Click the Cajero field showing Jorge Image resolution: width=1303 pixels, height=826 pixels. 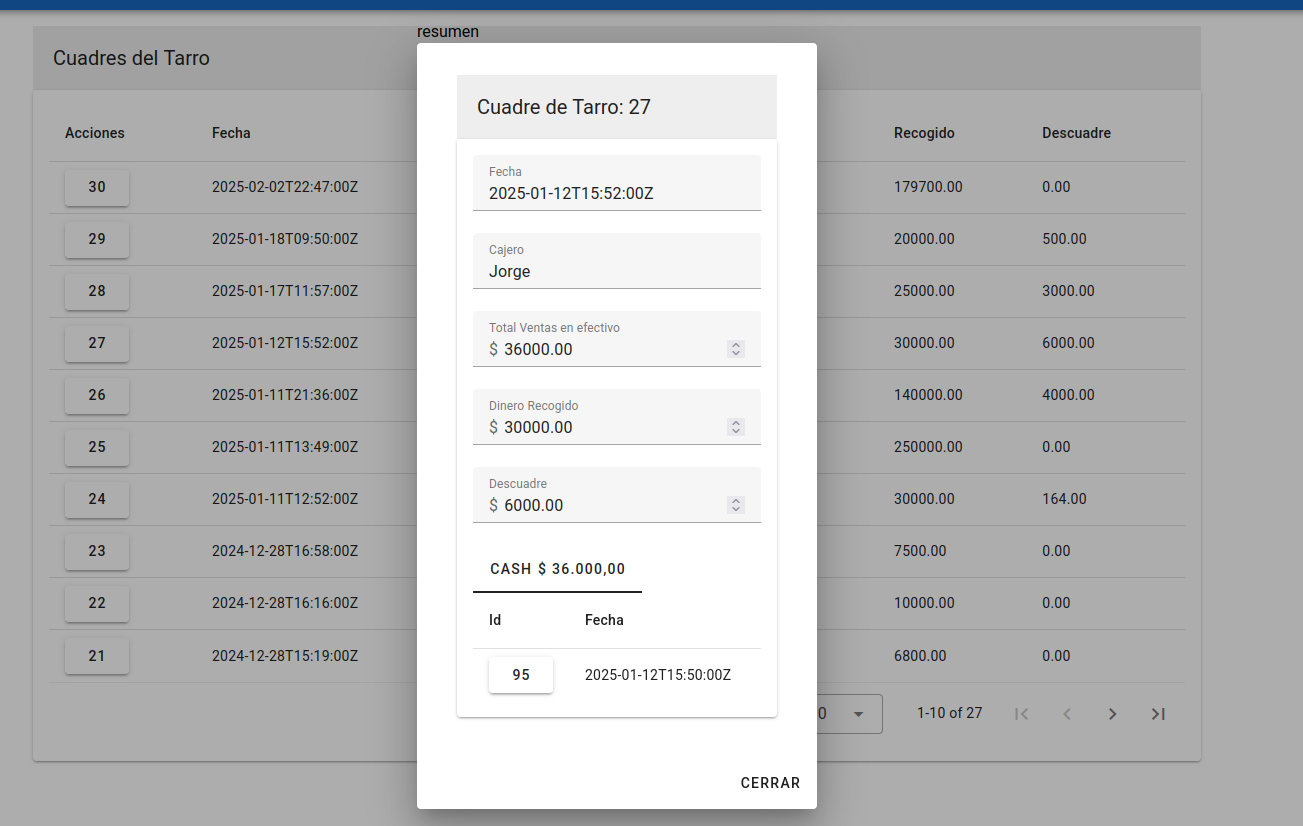(x=616, y=271)
